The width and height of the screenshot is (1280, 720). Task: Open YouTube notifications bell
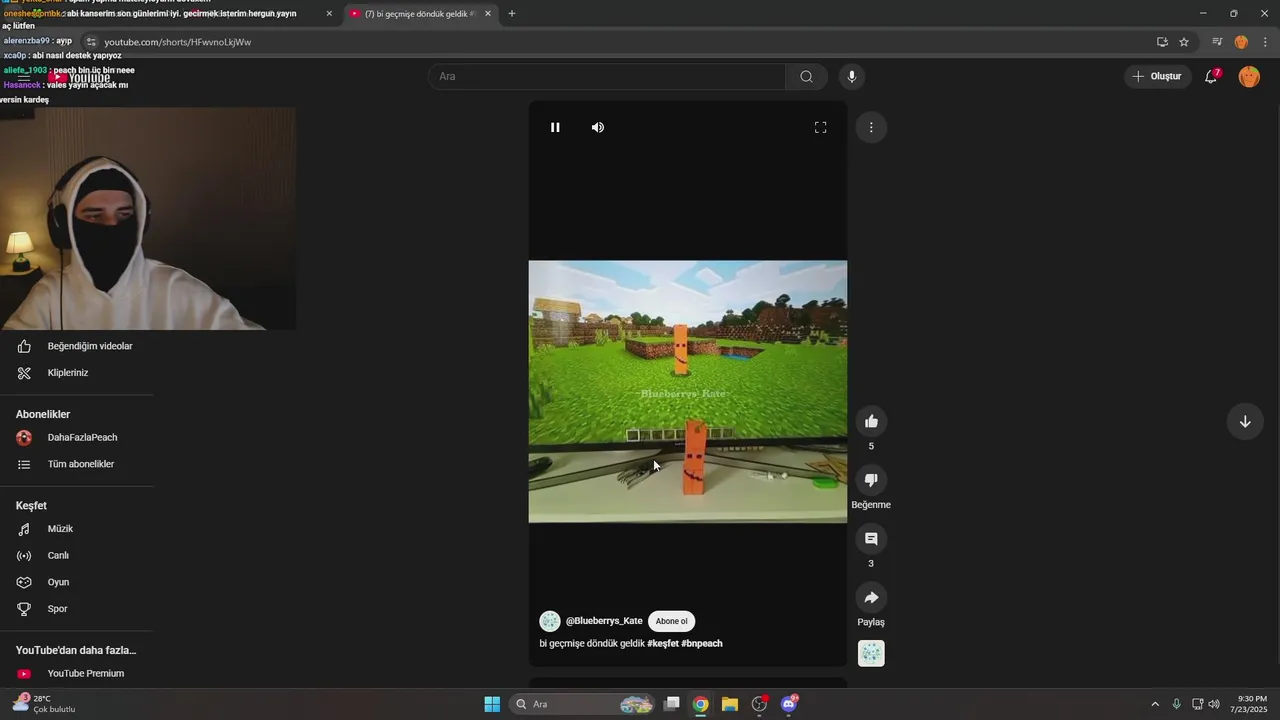[1211, 77]
